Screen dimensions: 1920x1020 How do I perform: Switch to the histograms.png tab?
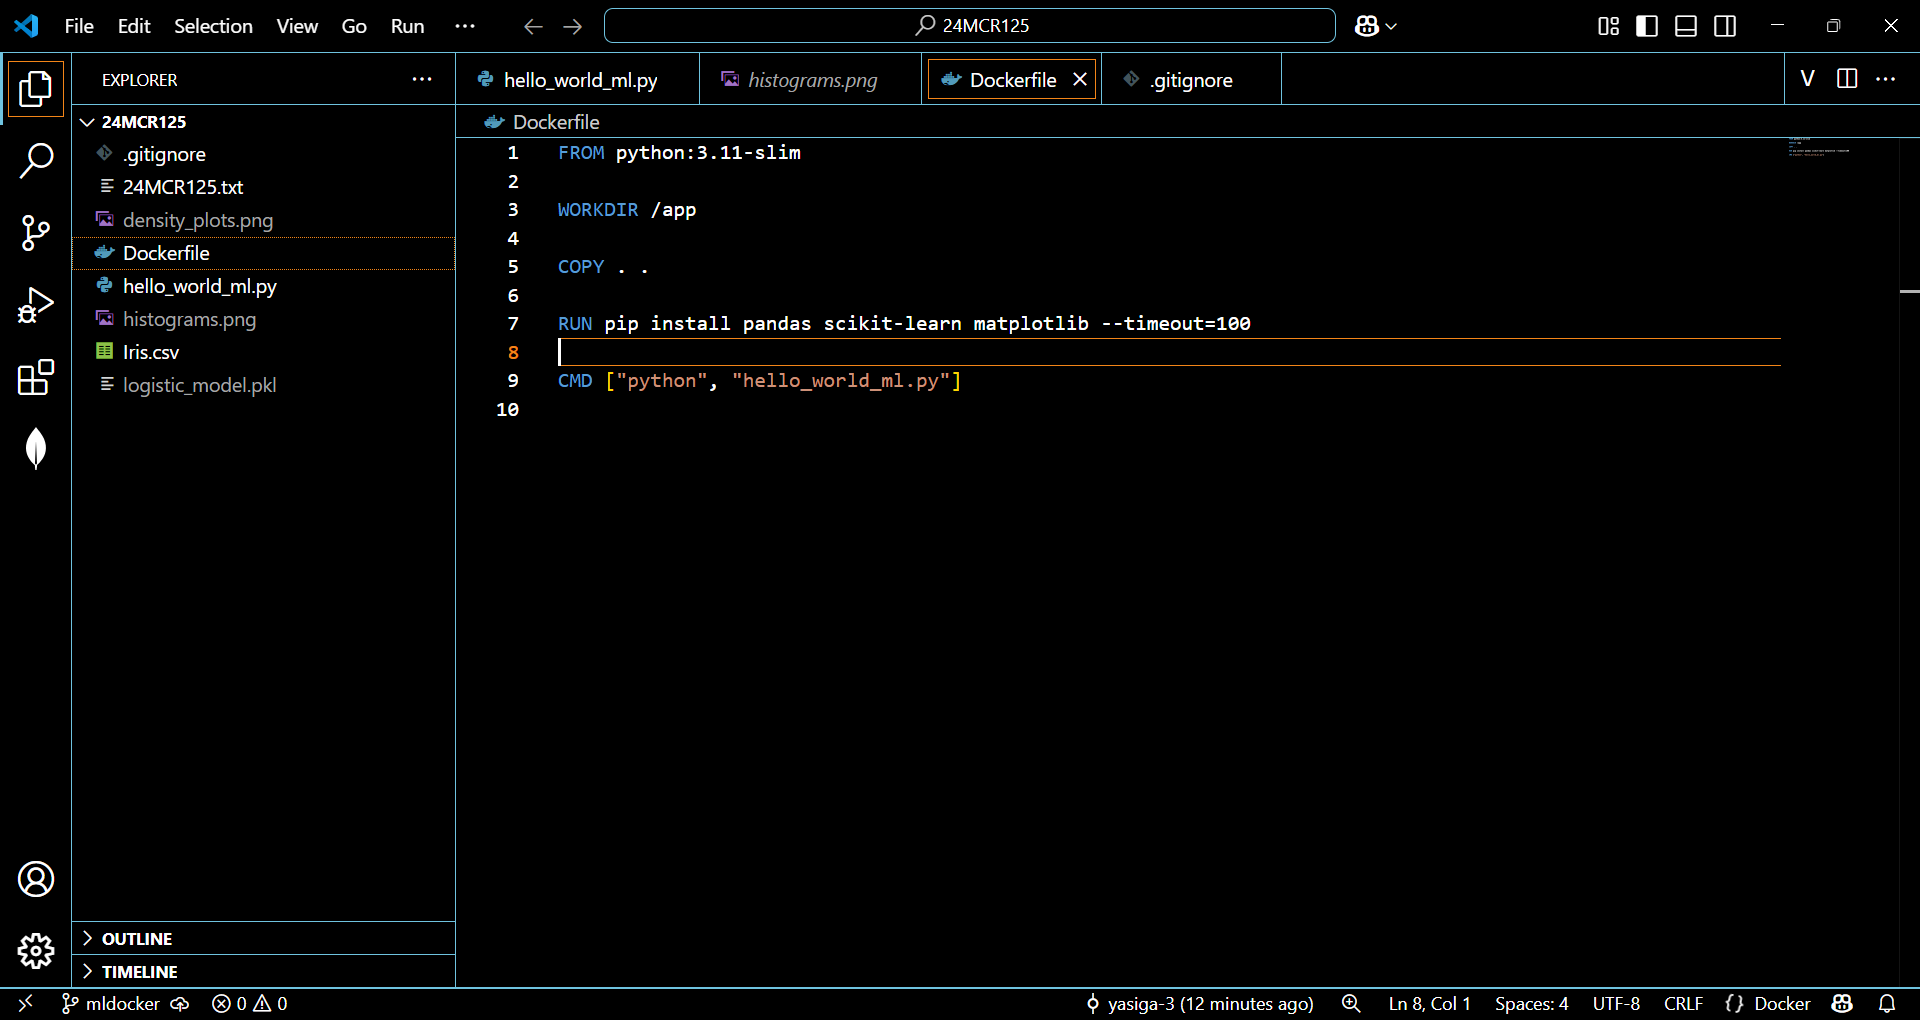coord(811,80)
